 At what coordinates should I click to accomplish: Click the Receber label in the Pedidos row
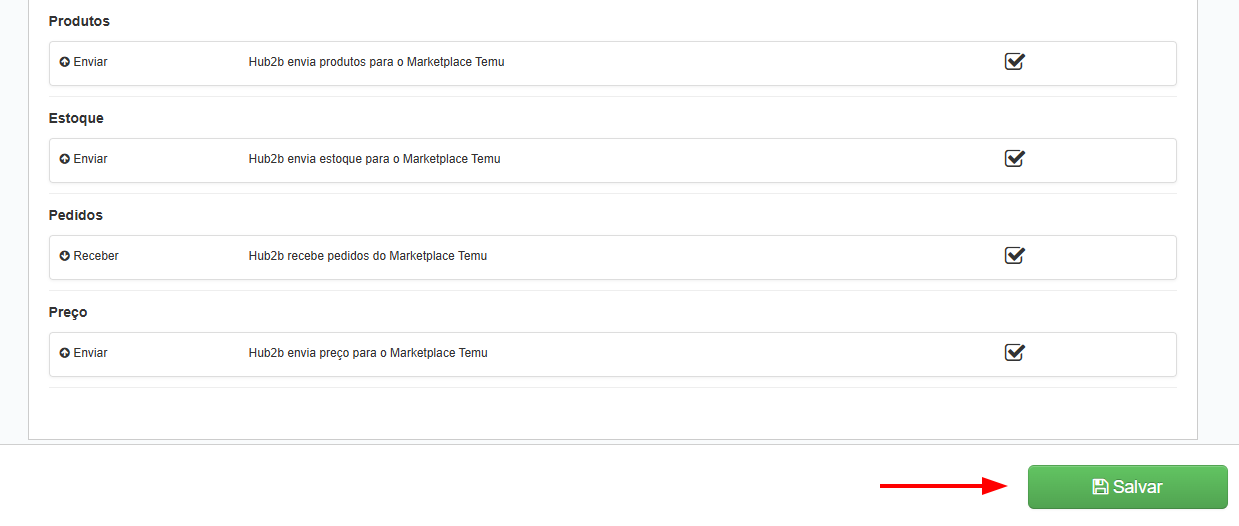point(96,256)
